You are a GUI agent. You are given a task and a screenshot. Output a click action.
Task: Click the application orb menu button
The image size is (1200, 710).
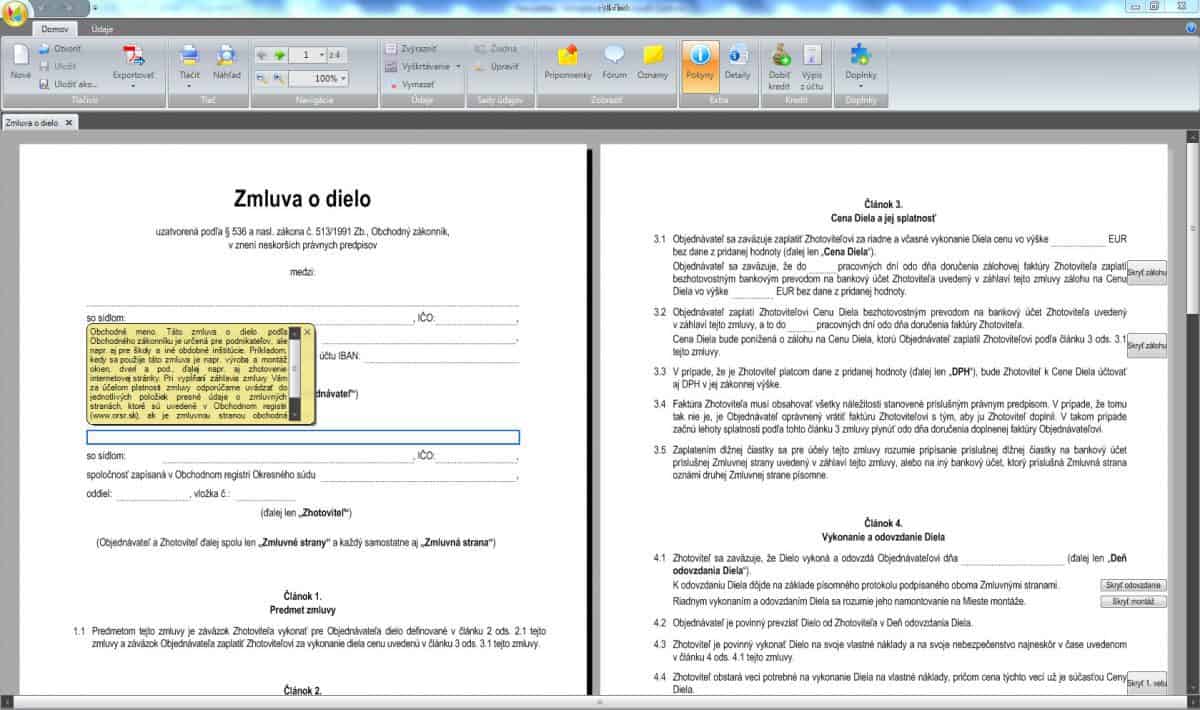[16, 13]
